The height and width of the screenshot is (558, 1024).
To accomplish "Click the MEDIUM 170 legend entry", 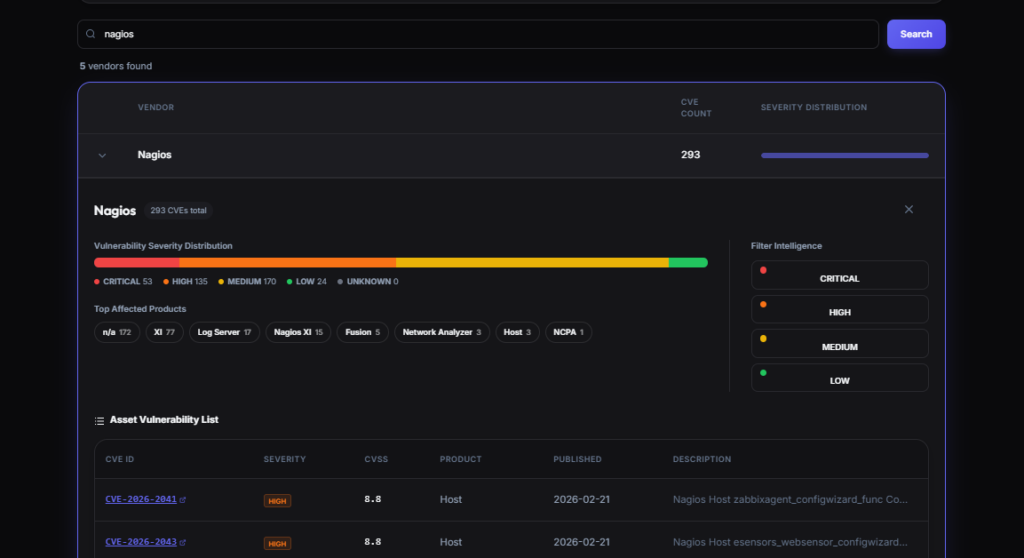I will pos(247,282).
